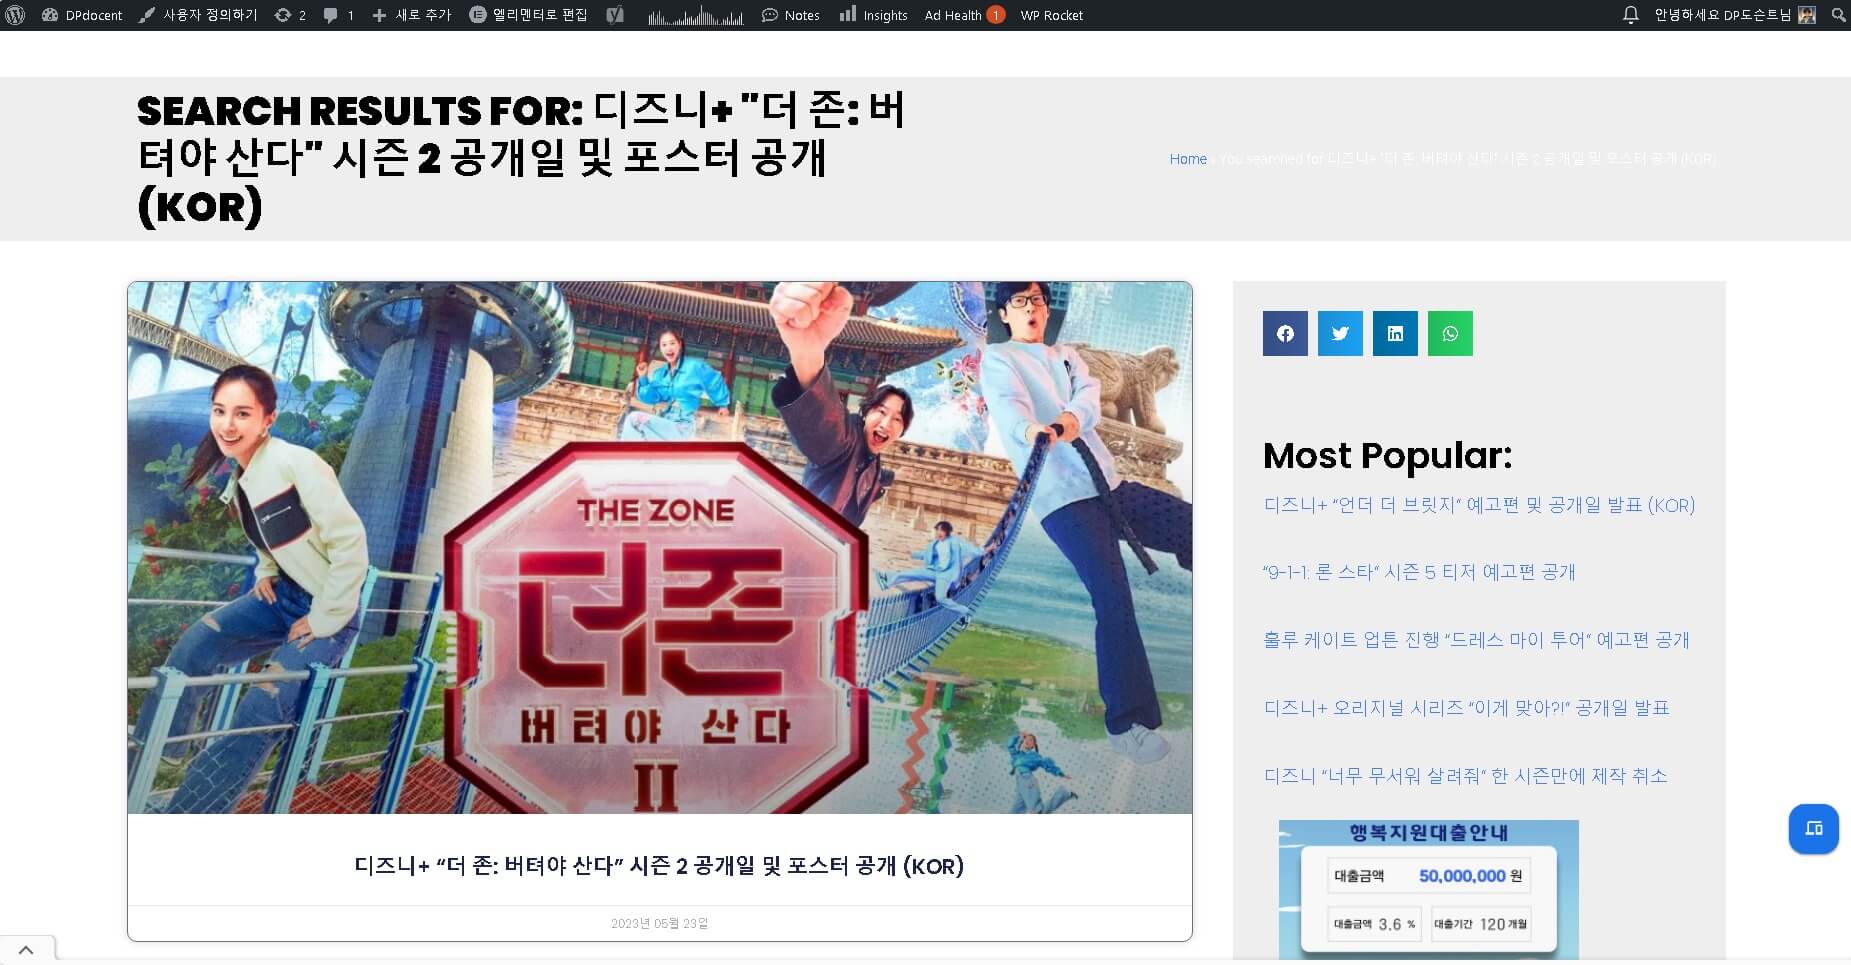Click the notification bell icon
1851x965 pixels.
[1630, 15]
